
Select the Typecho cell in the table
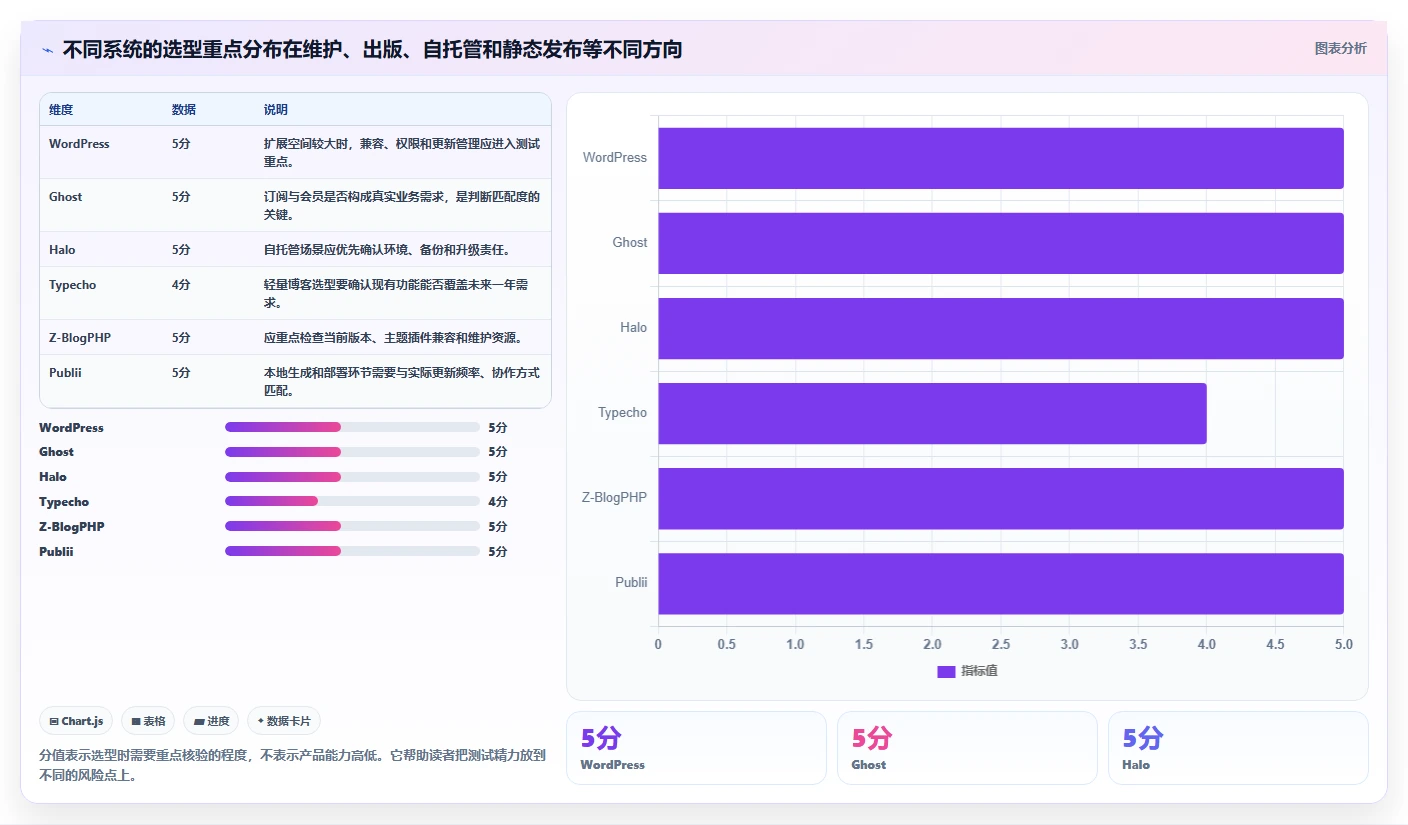point(73,285)
